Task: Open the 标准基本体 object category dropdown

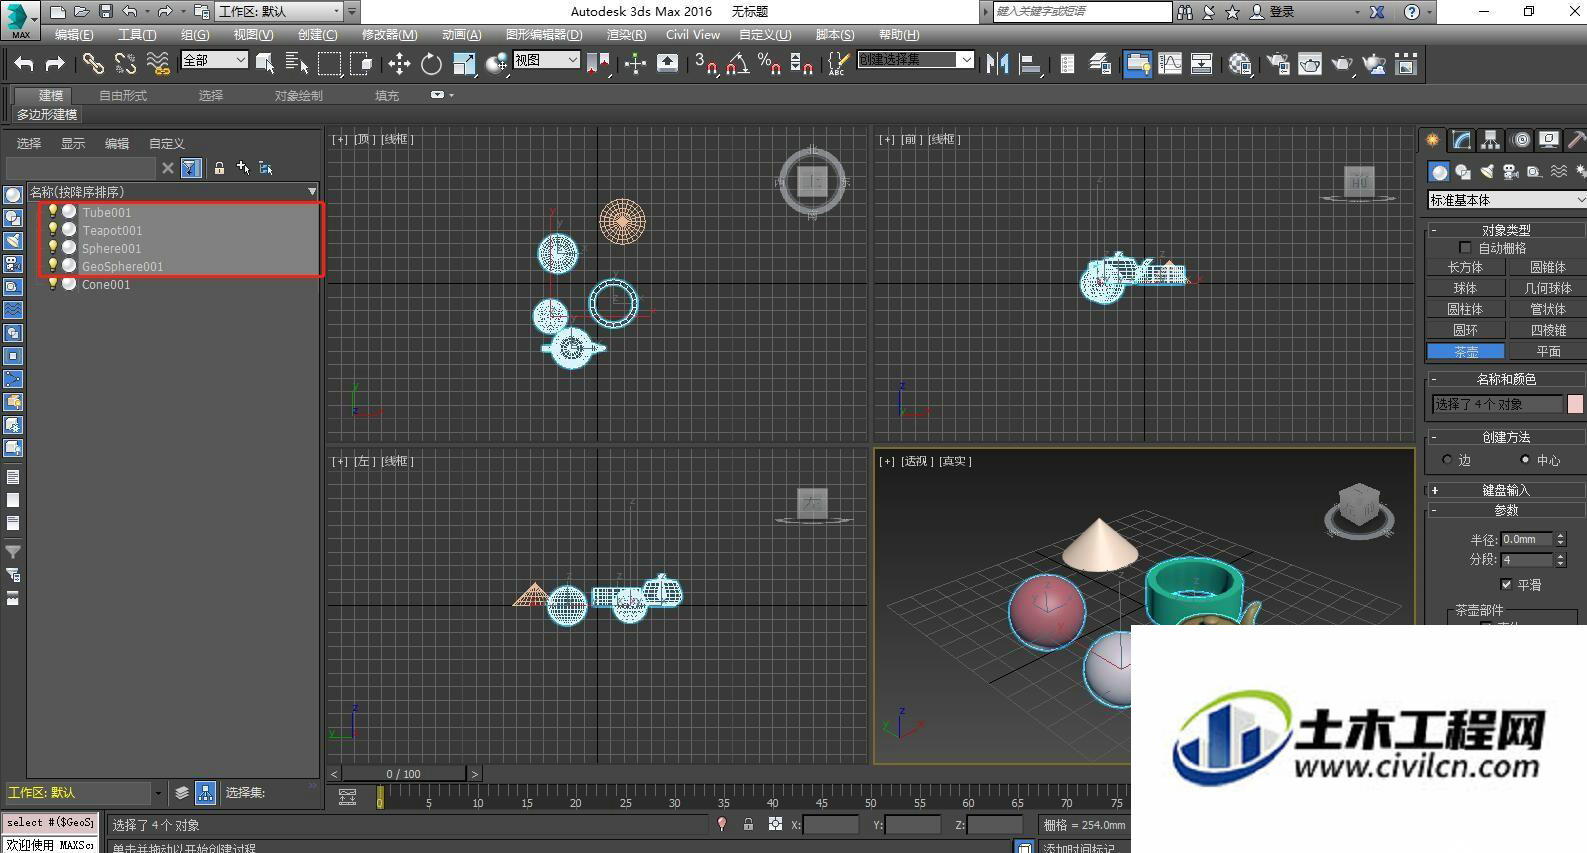Action: [x=1507, y=200]
